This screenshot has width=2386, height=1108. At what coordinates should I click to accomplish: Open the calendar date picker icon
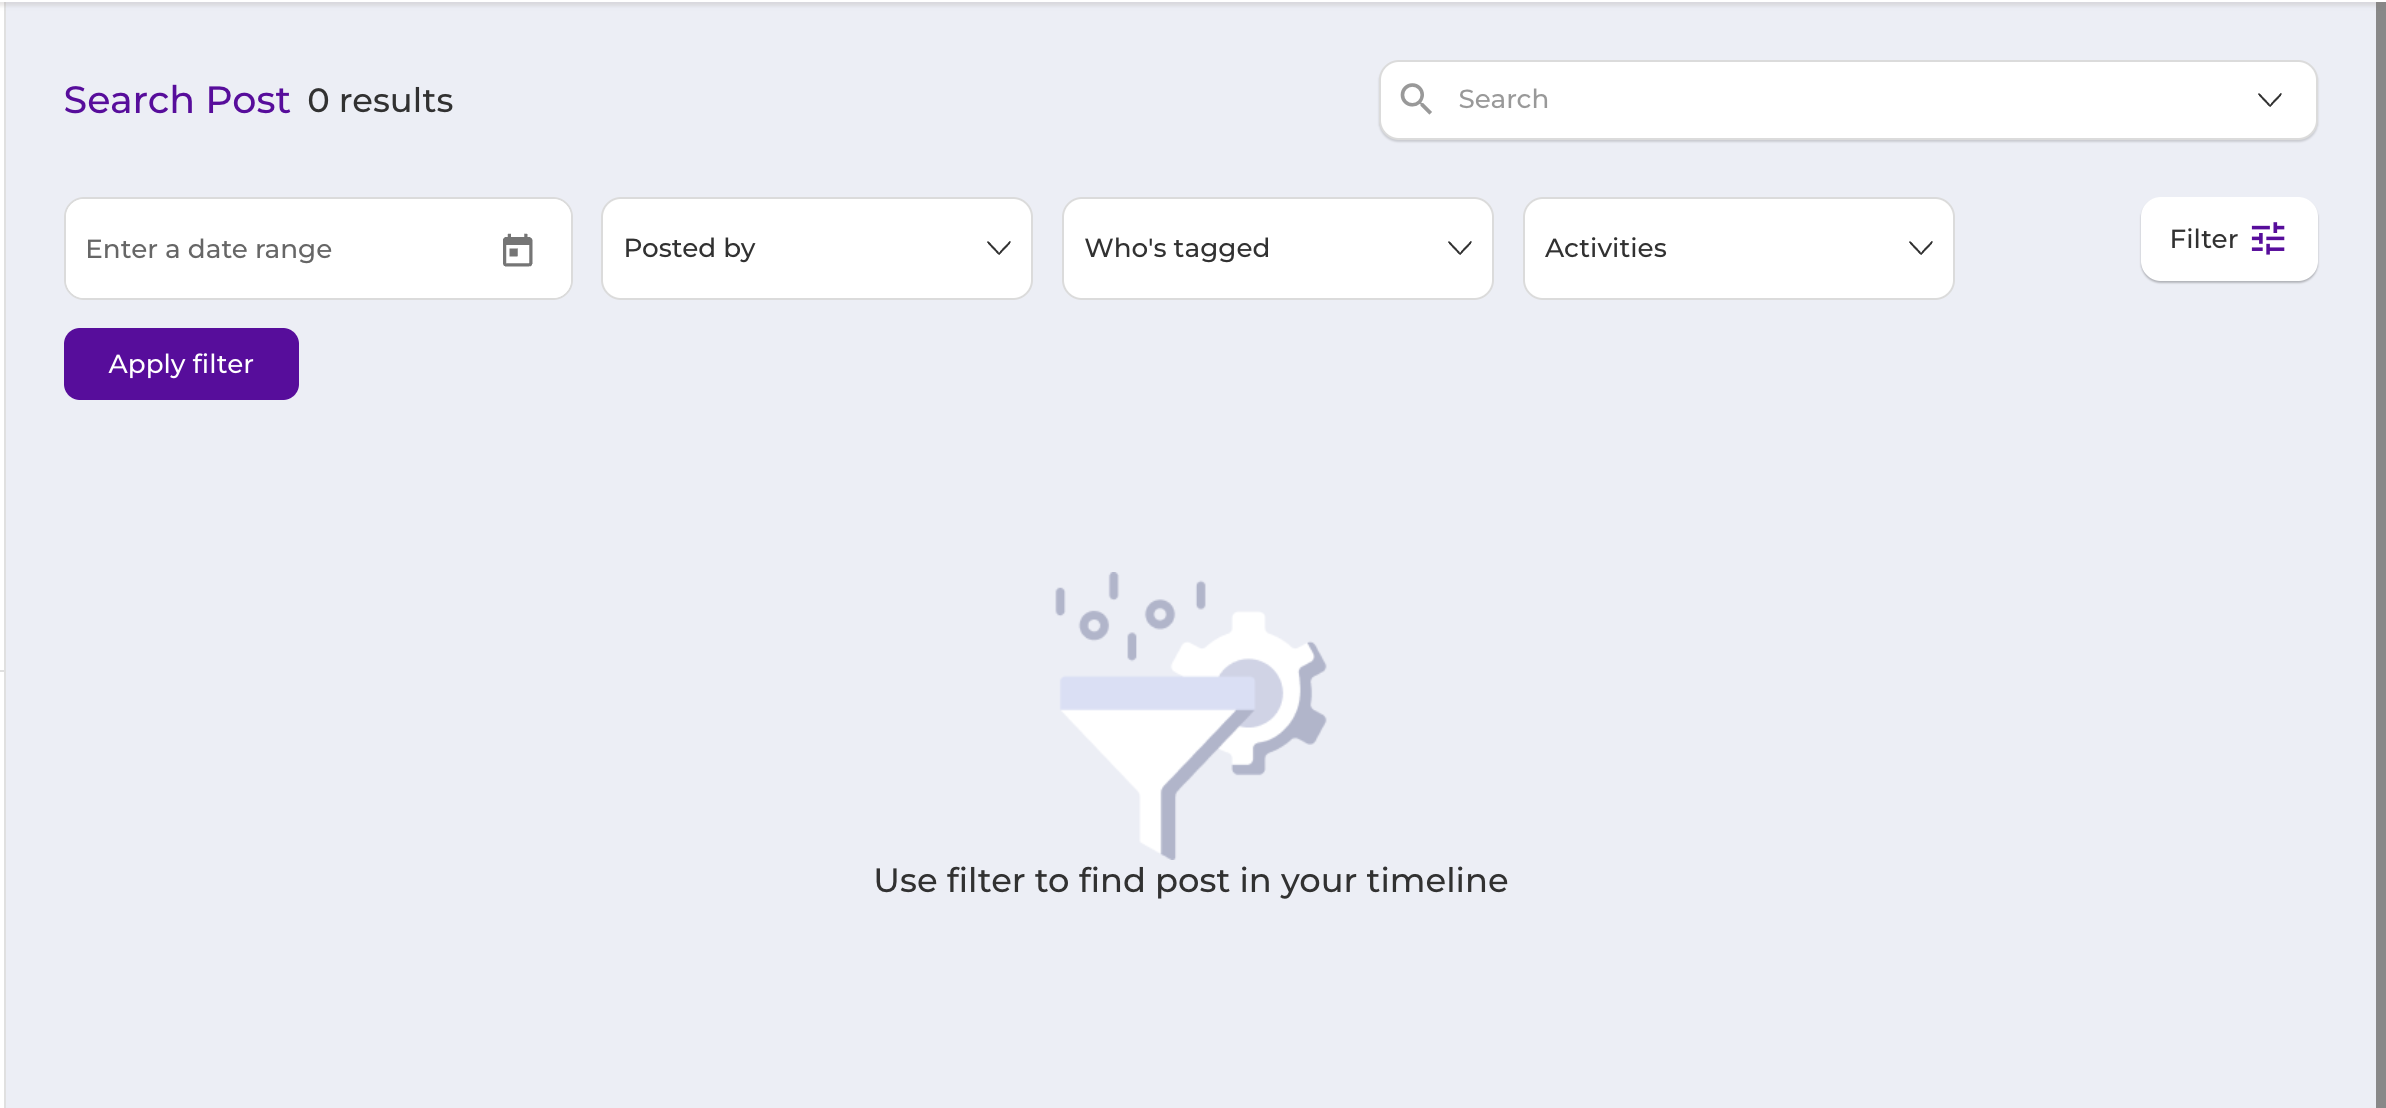[517, 250]
